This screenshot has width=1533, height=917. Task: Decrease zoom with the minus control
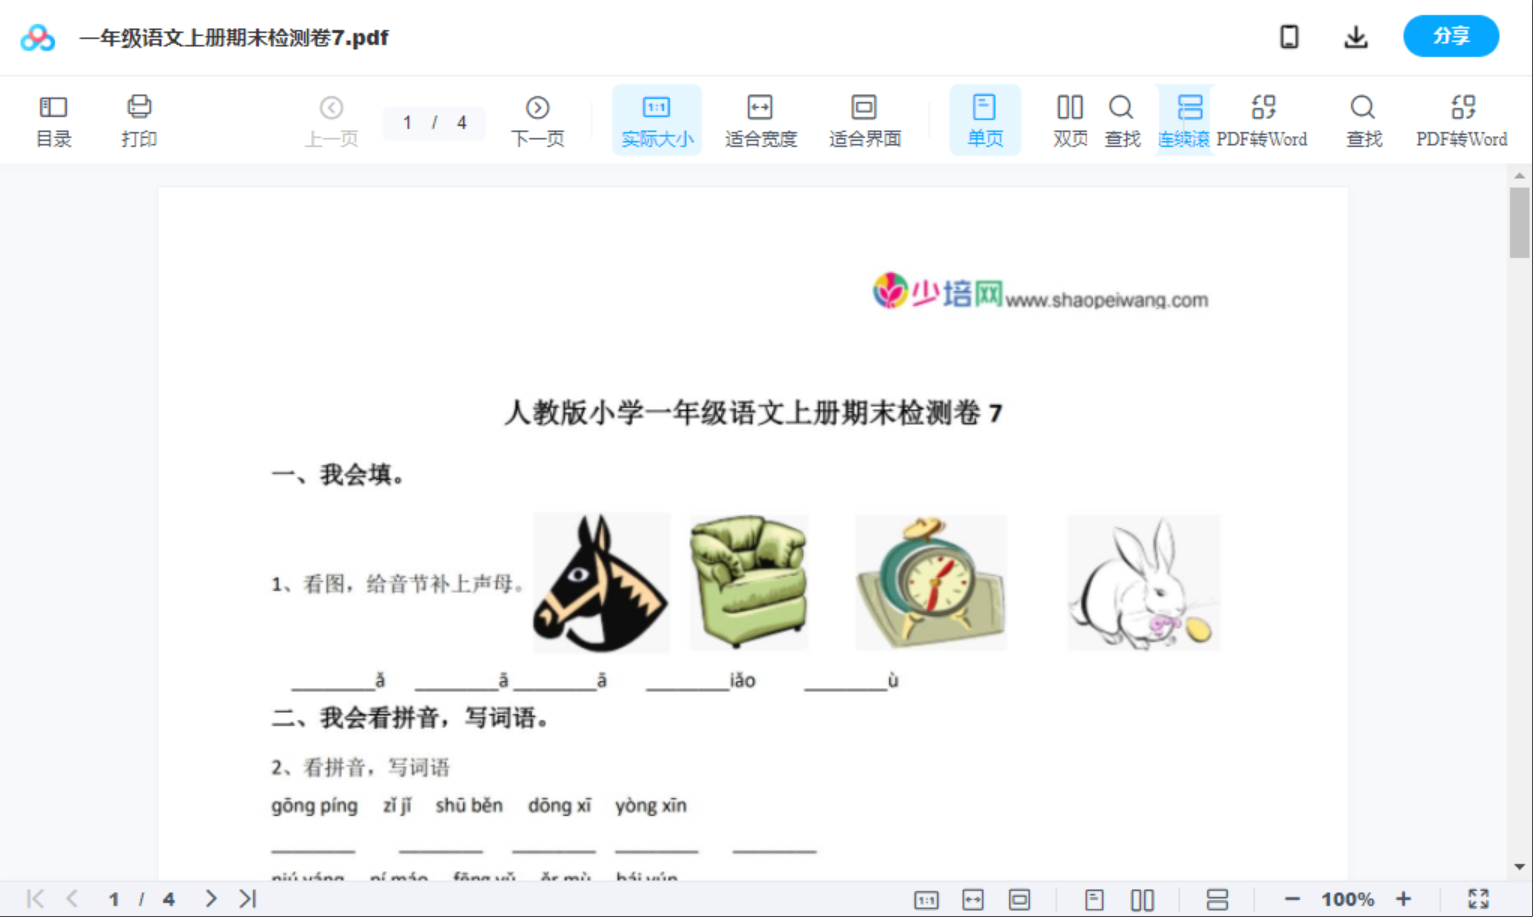1290,898
